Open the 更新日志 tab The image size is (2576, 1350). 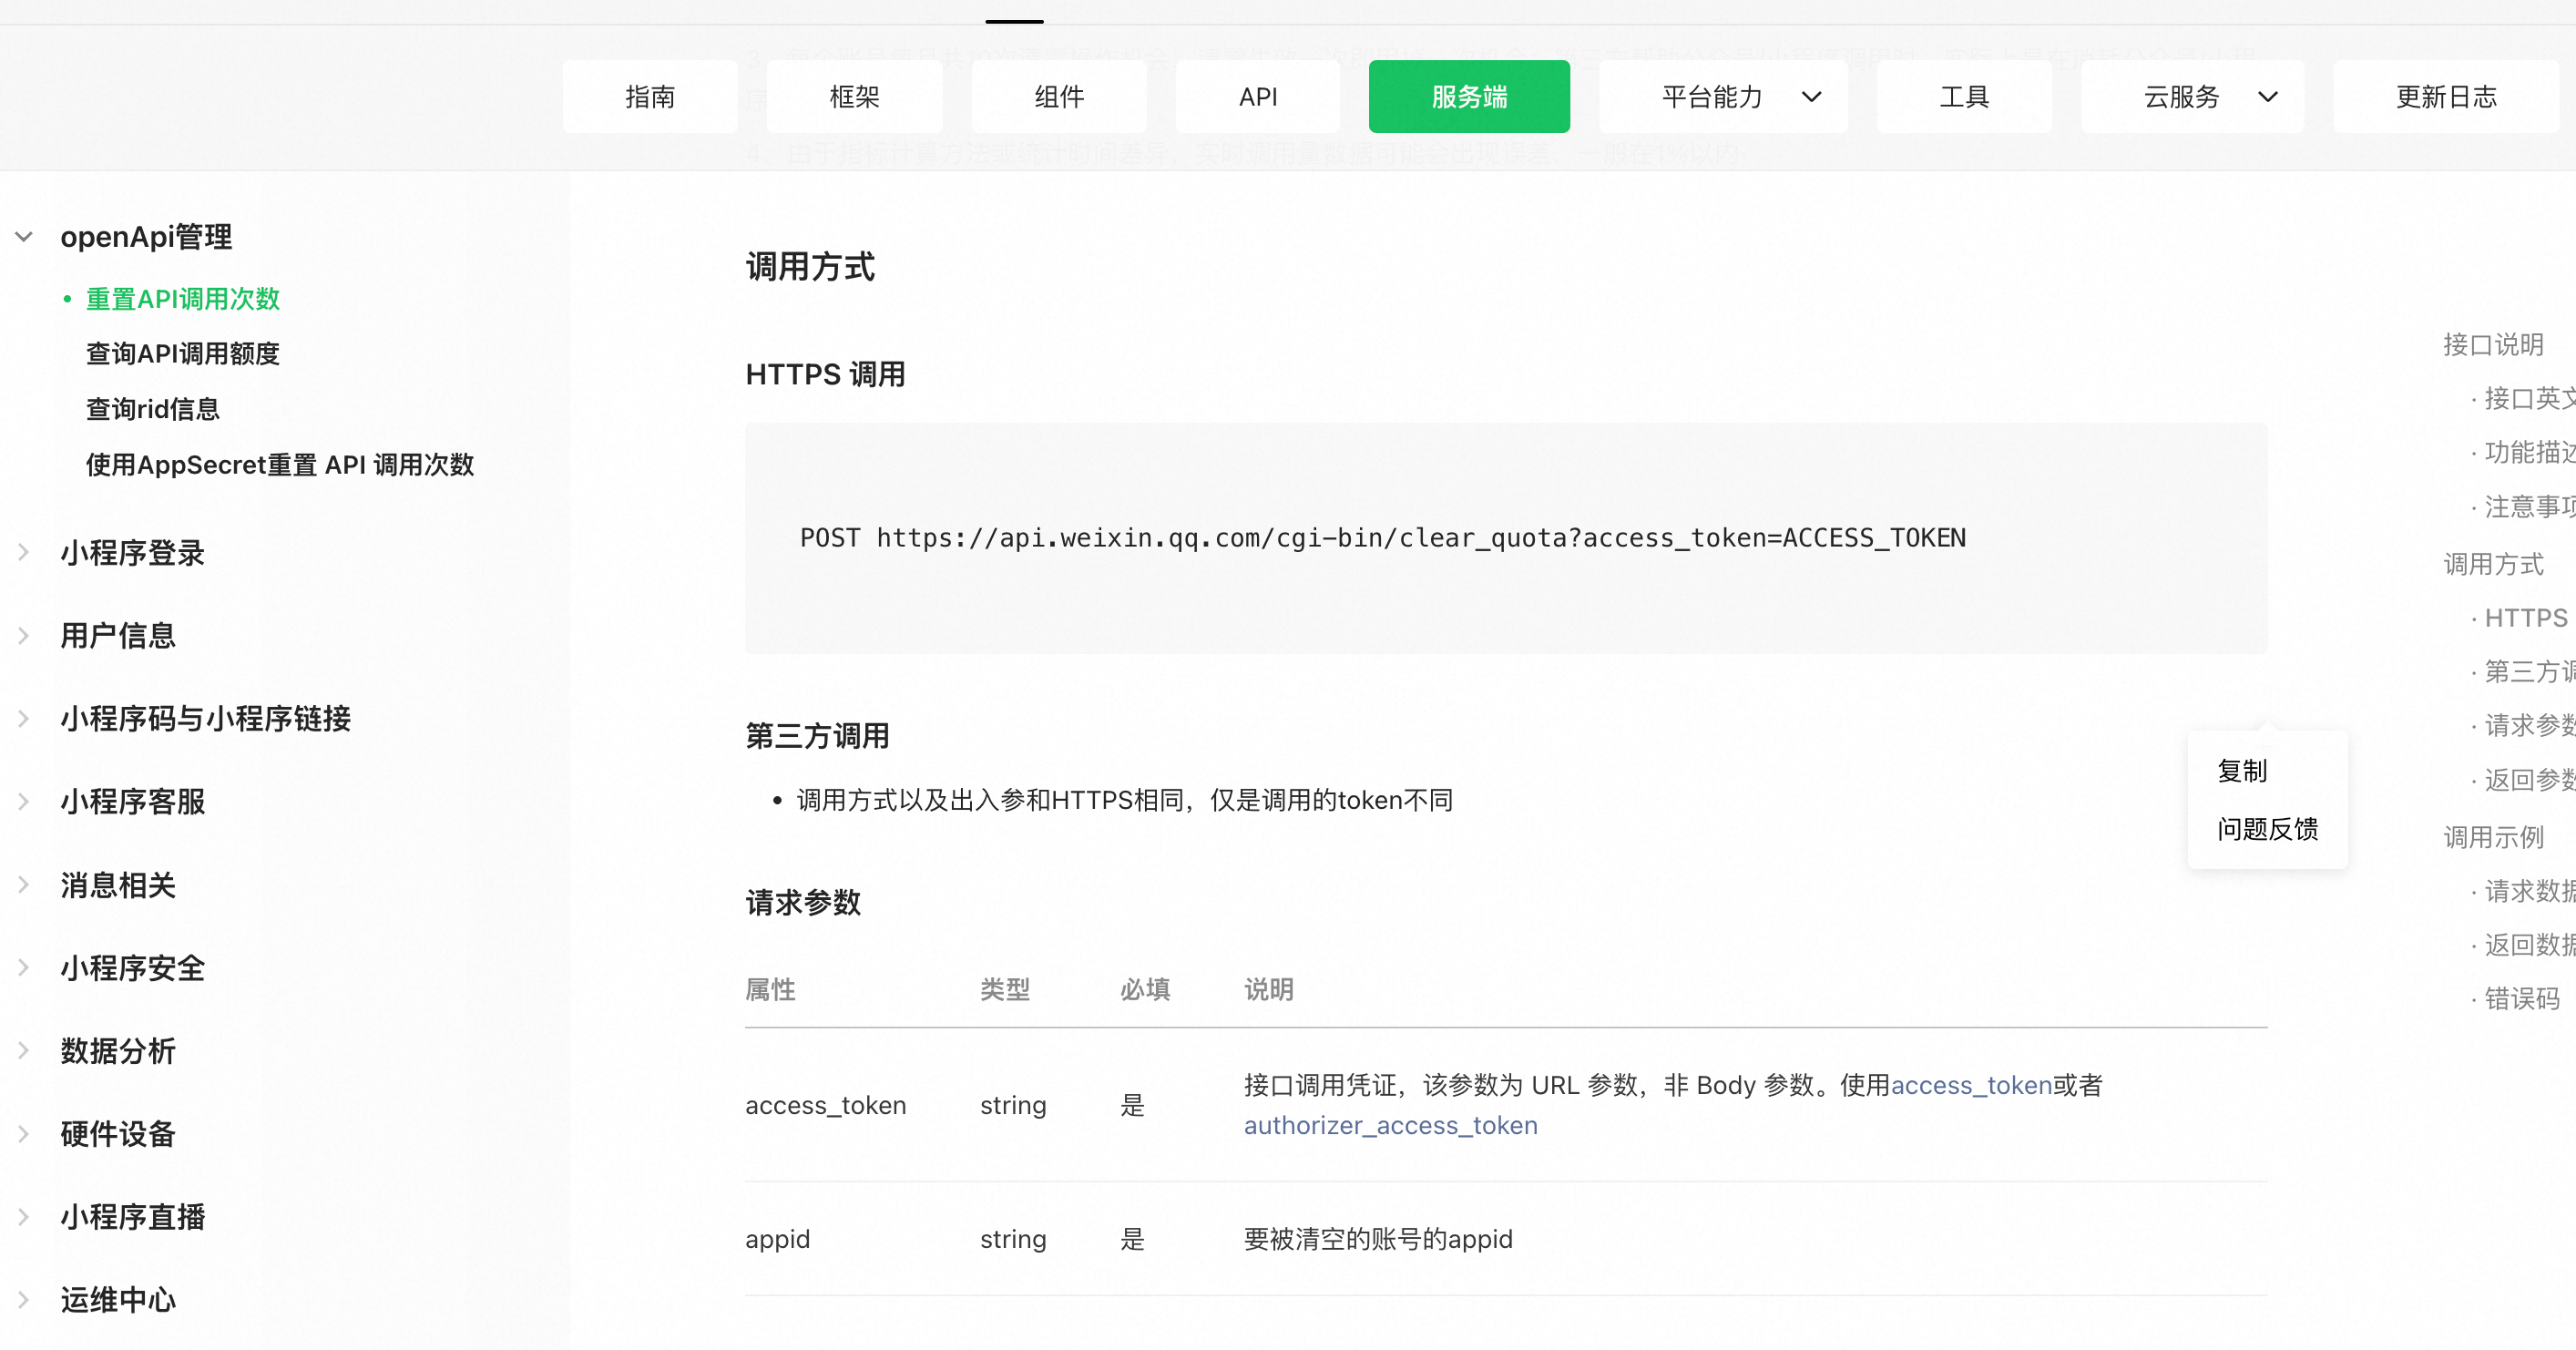tap(2446, 97)
